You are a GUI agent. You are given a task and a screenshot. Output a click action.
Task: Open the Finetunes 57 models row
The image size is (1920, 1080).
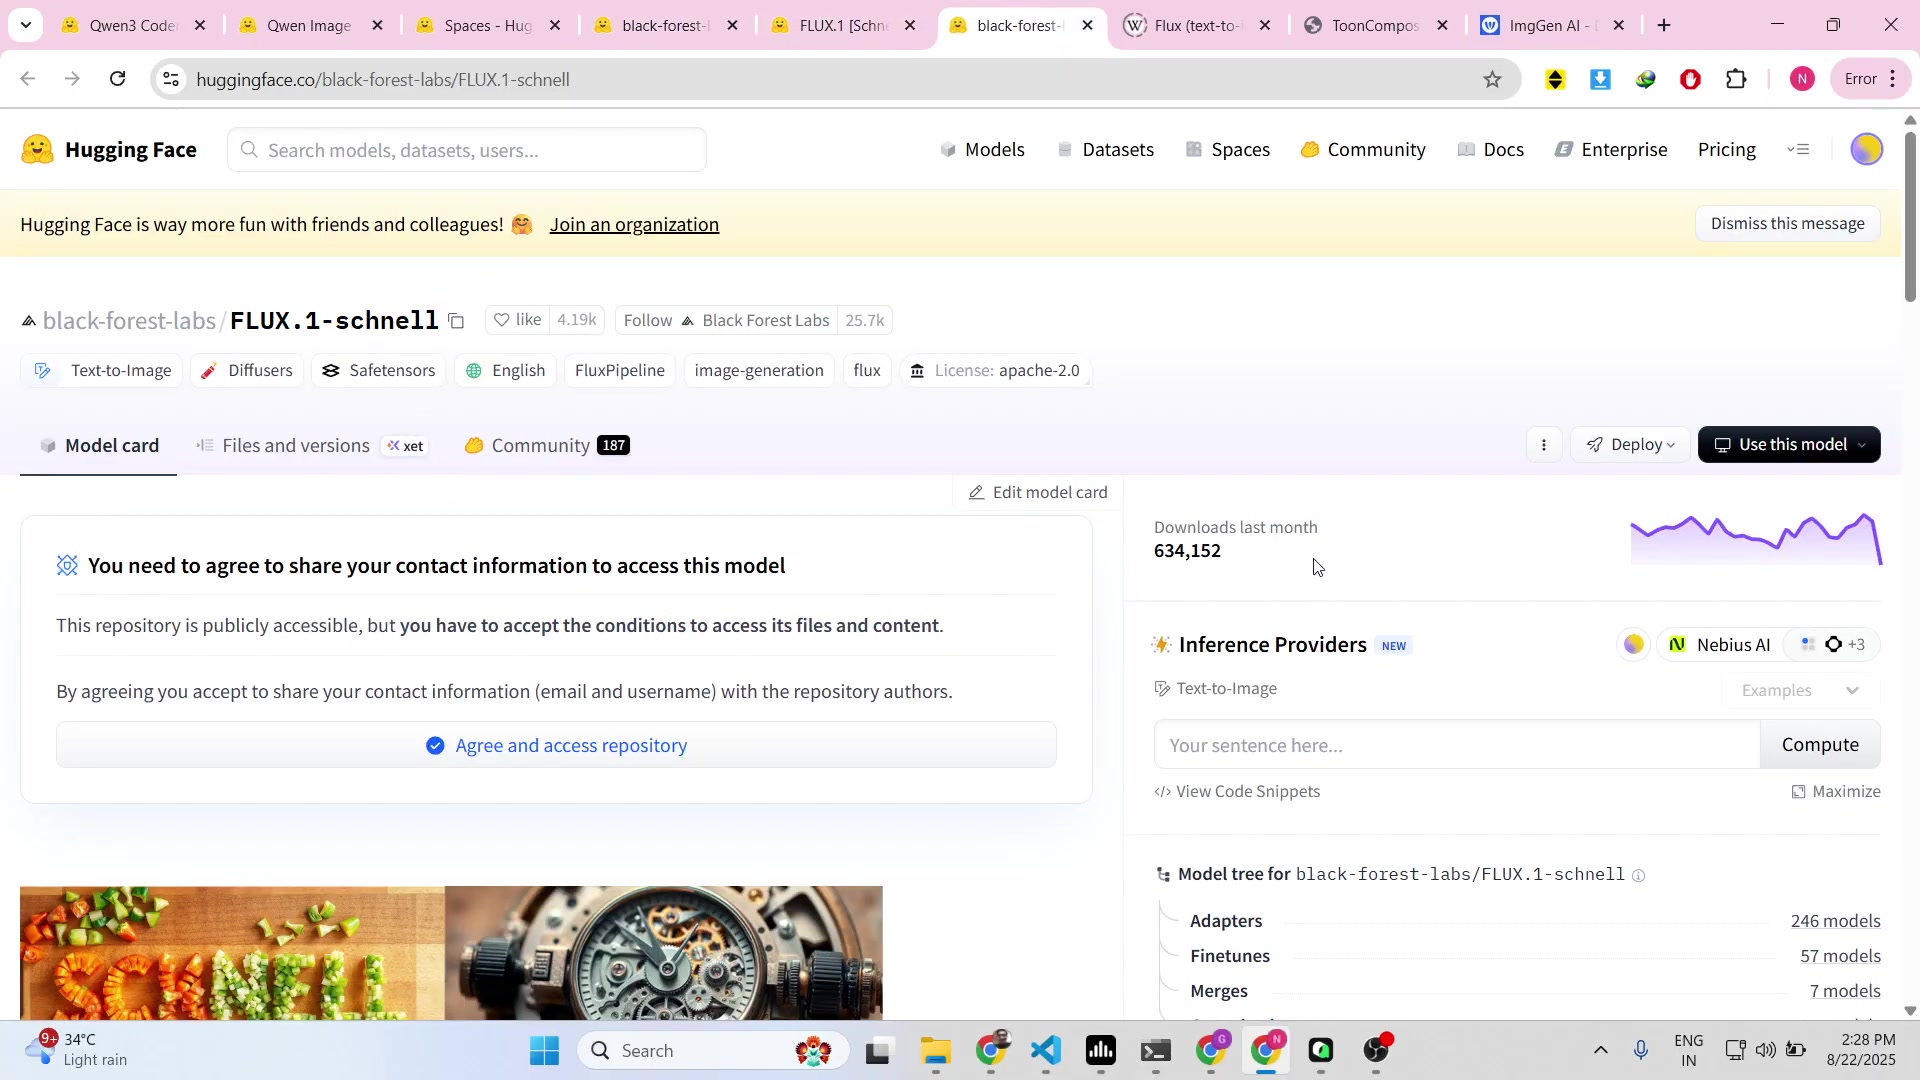pyautogui.click(x=1535, y=956)
